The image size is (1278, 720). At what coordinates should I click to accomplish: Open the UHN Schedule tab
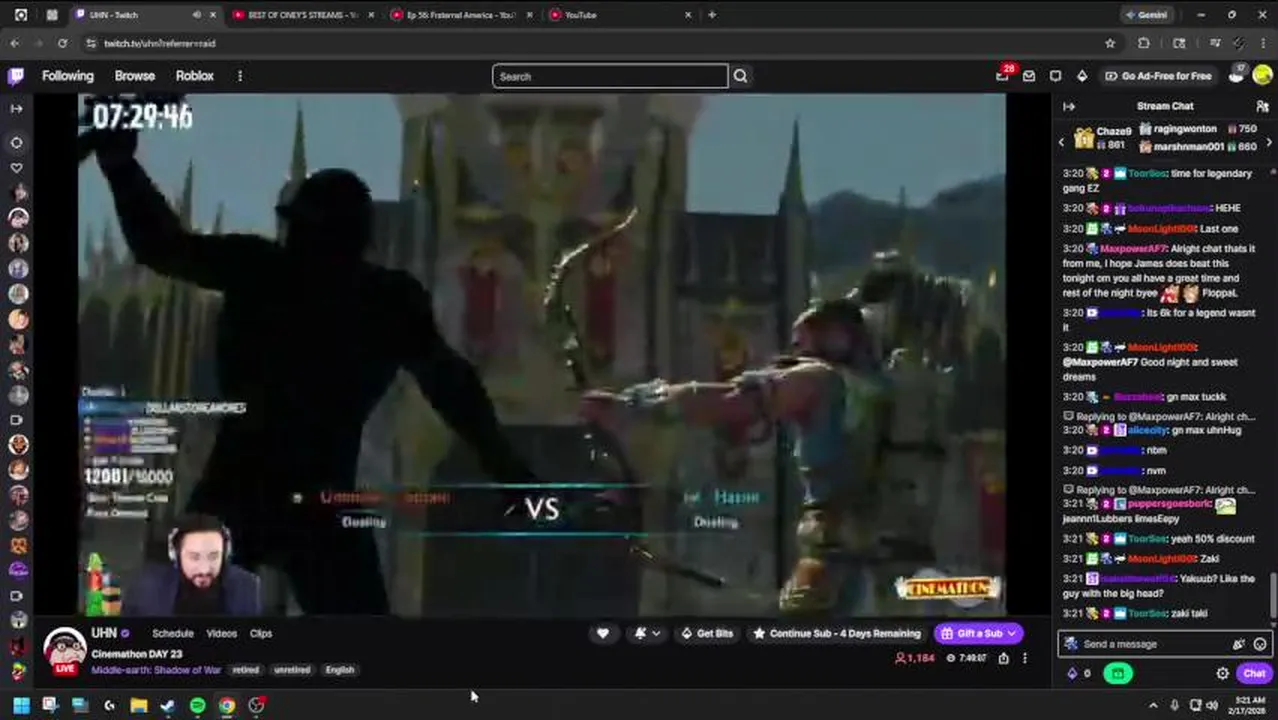point(173,633)
